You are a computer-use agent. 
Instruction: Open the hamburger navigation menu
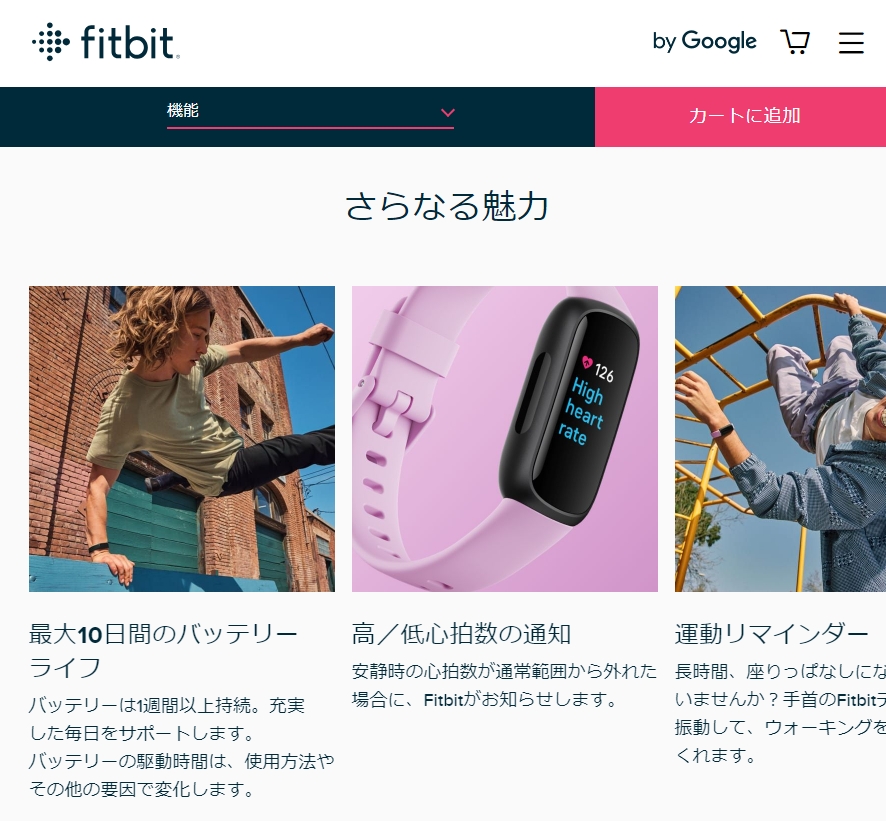[x=851, y=42]
